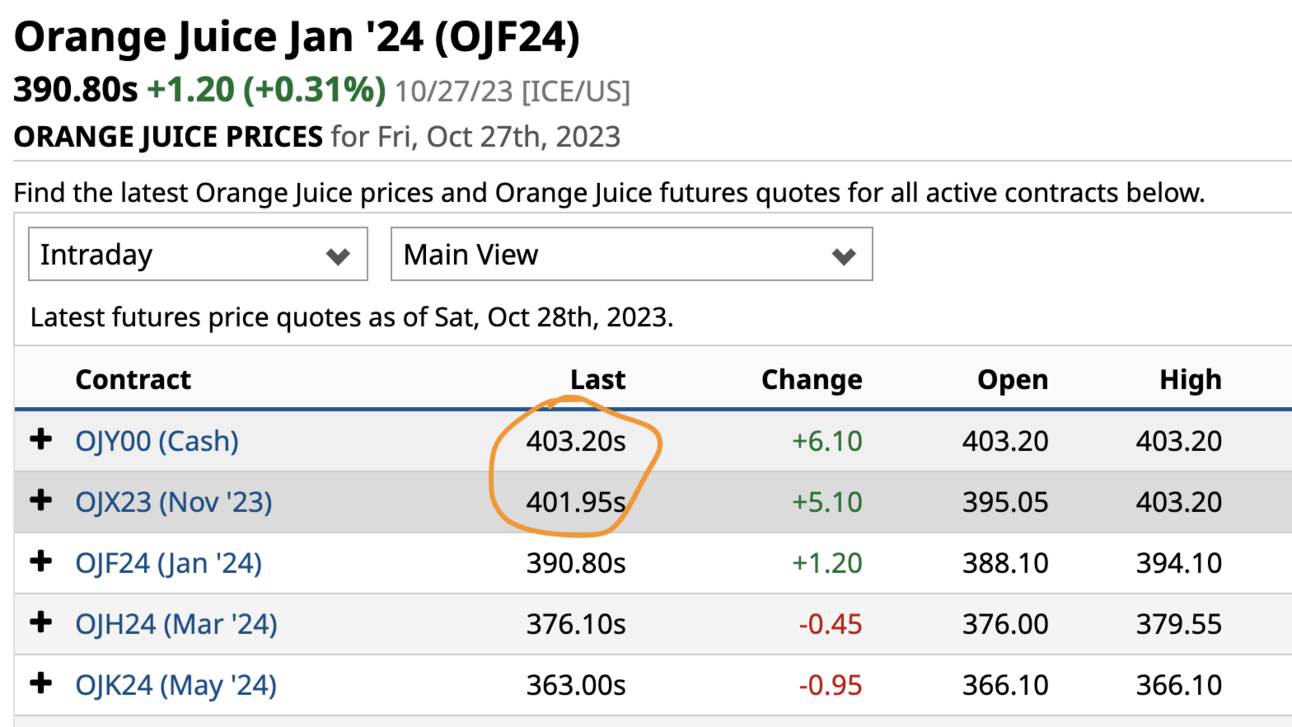Click the Intraday dropdown chevron arrow
The height and width of the screenshot is (727, 1292).
338,257
